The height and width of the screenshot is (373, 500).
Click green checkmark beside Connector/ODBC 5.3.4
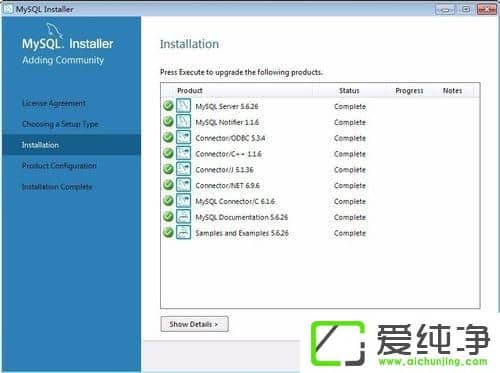[168, 137]
